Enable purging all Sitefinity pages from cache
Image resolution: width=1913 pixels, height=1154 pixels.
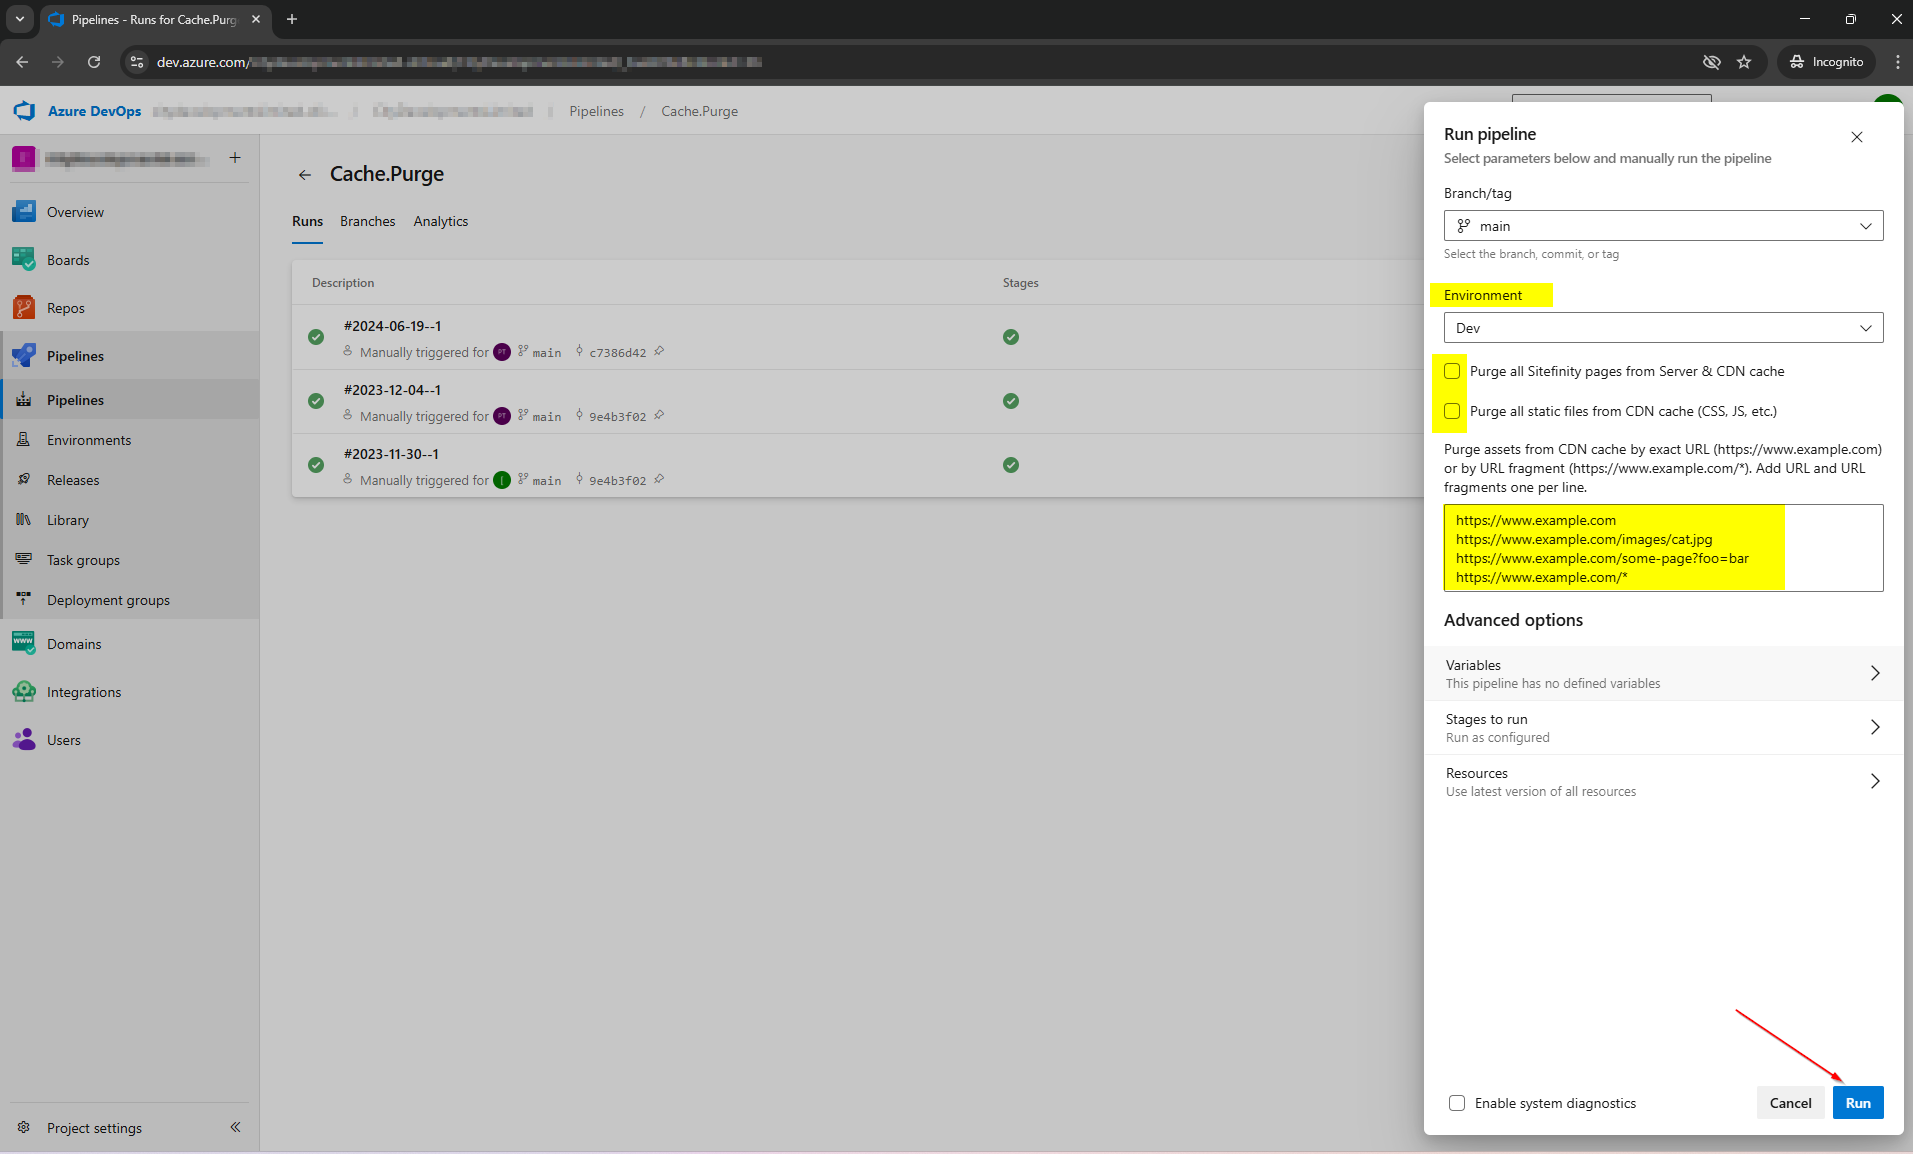point(1453,371)
